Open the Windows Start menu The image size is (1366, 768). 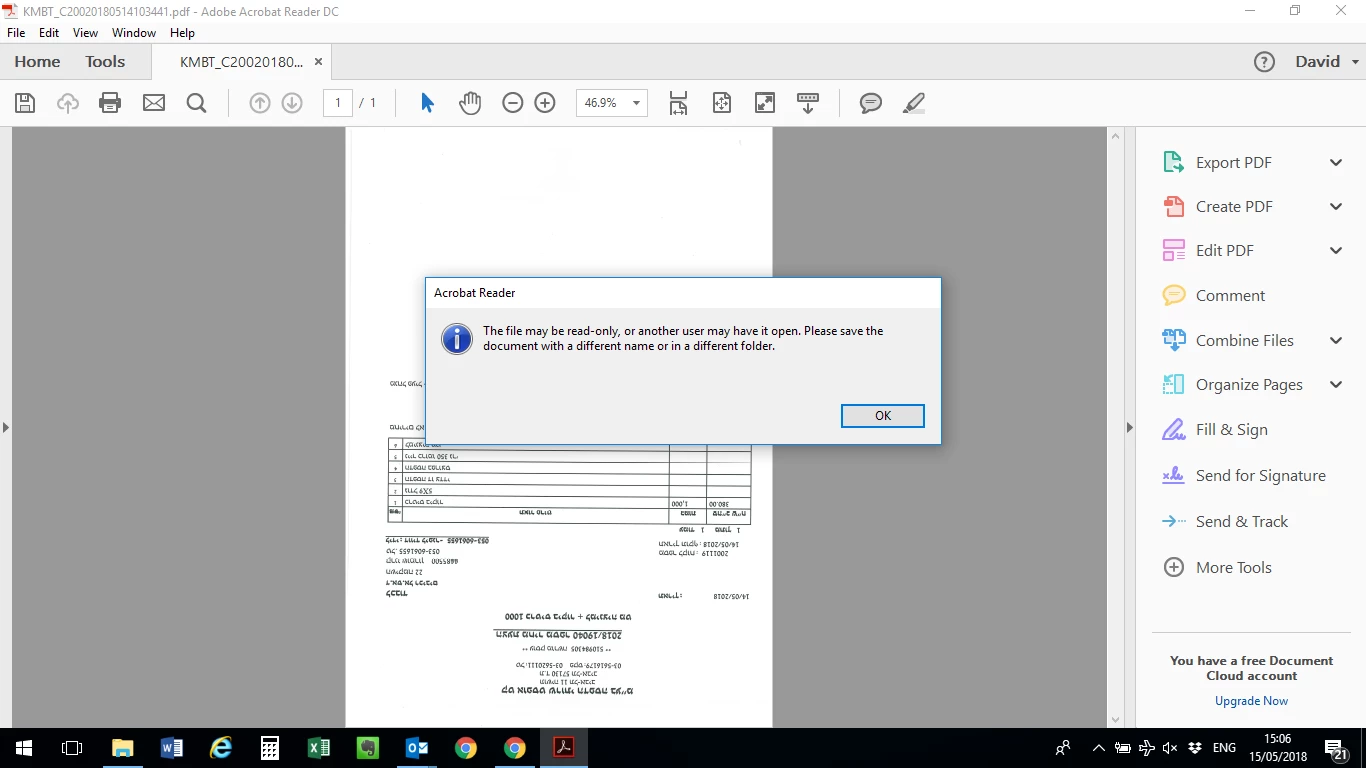[x=24, y=748]
